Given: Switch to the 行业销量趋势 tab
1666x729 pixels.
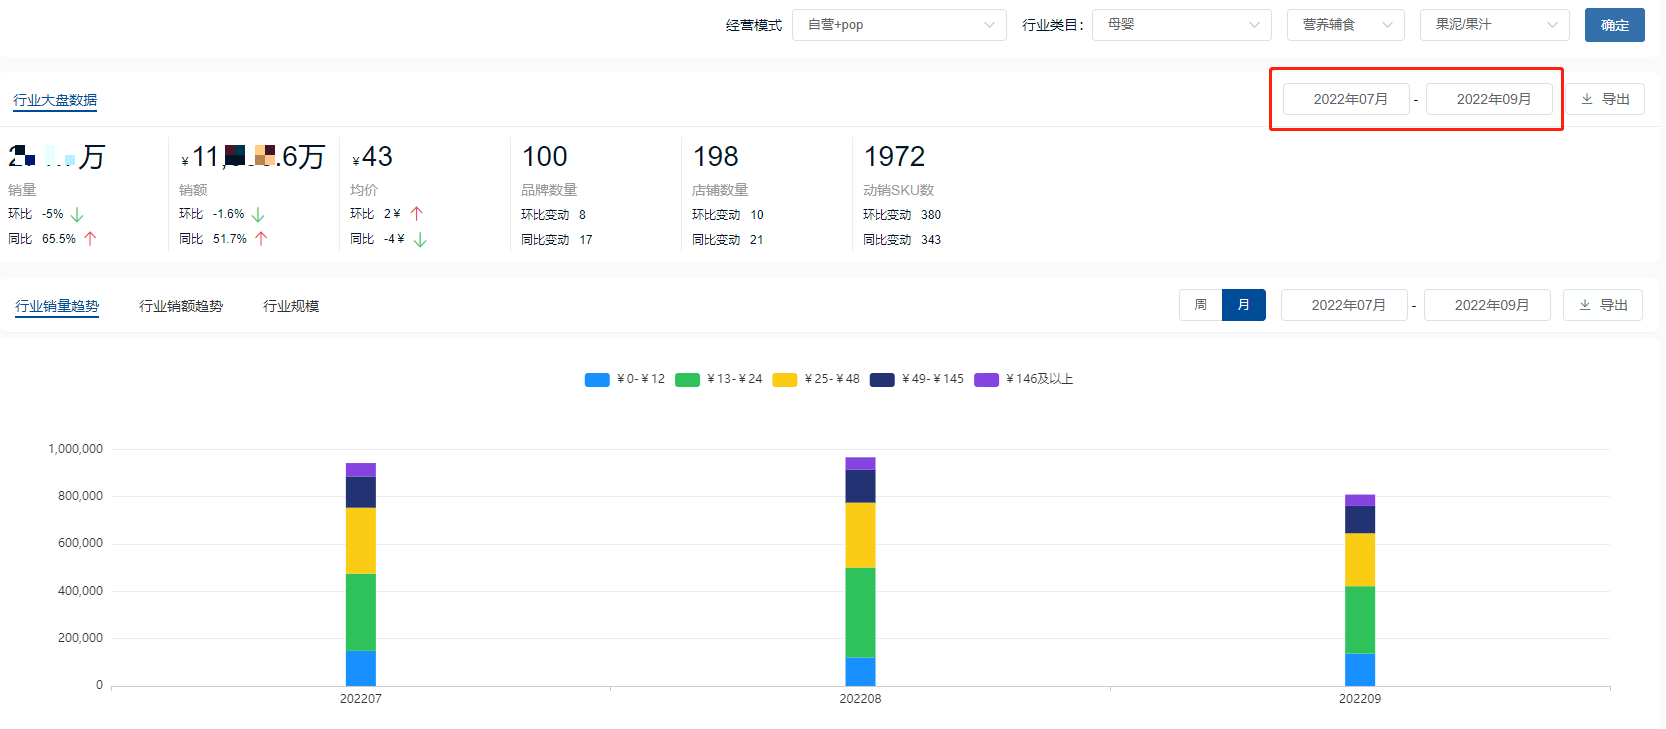Looking at the screenshot, I should [57, 306].
